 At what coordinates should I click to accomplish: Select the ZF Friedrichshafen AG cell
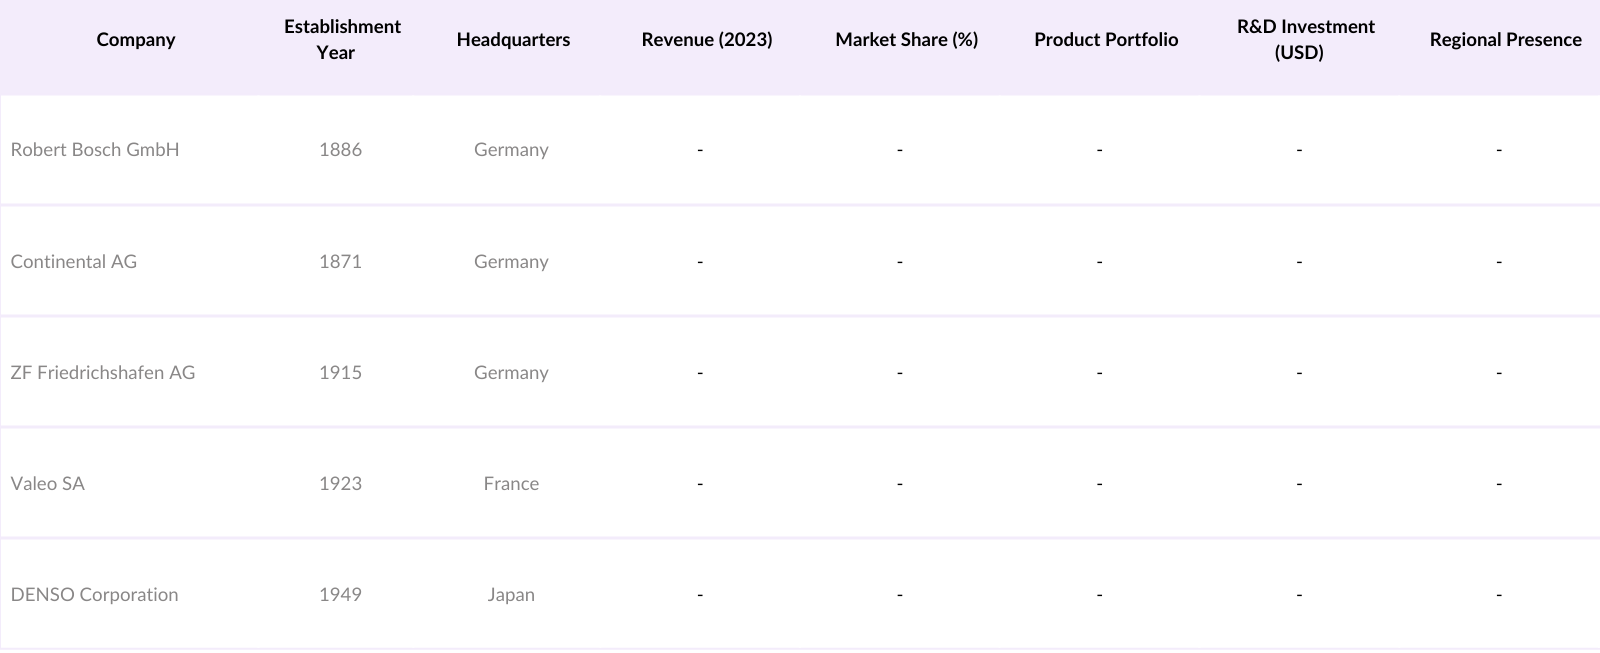[x=103, y=373]
